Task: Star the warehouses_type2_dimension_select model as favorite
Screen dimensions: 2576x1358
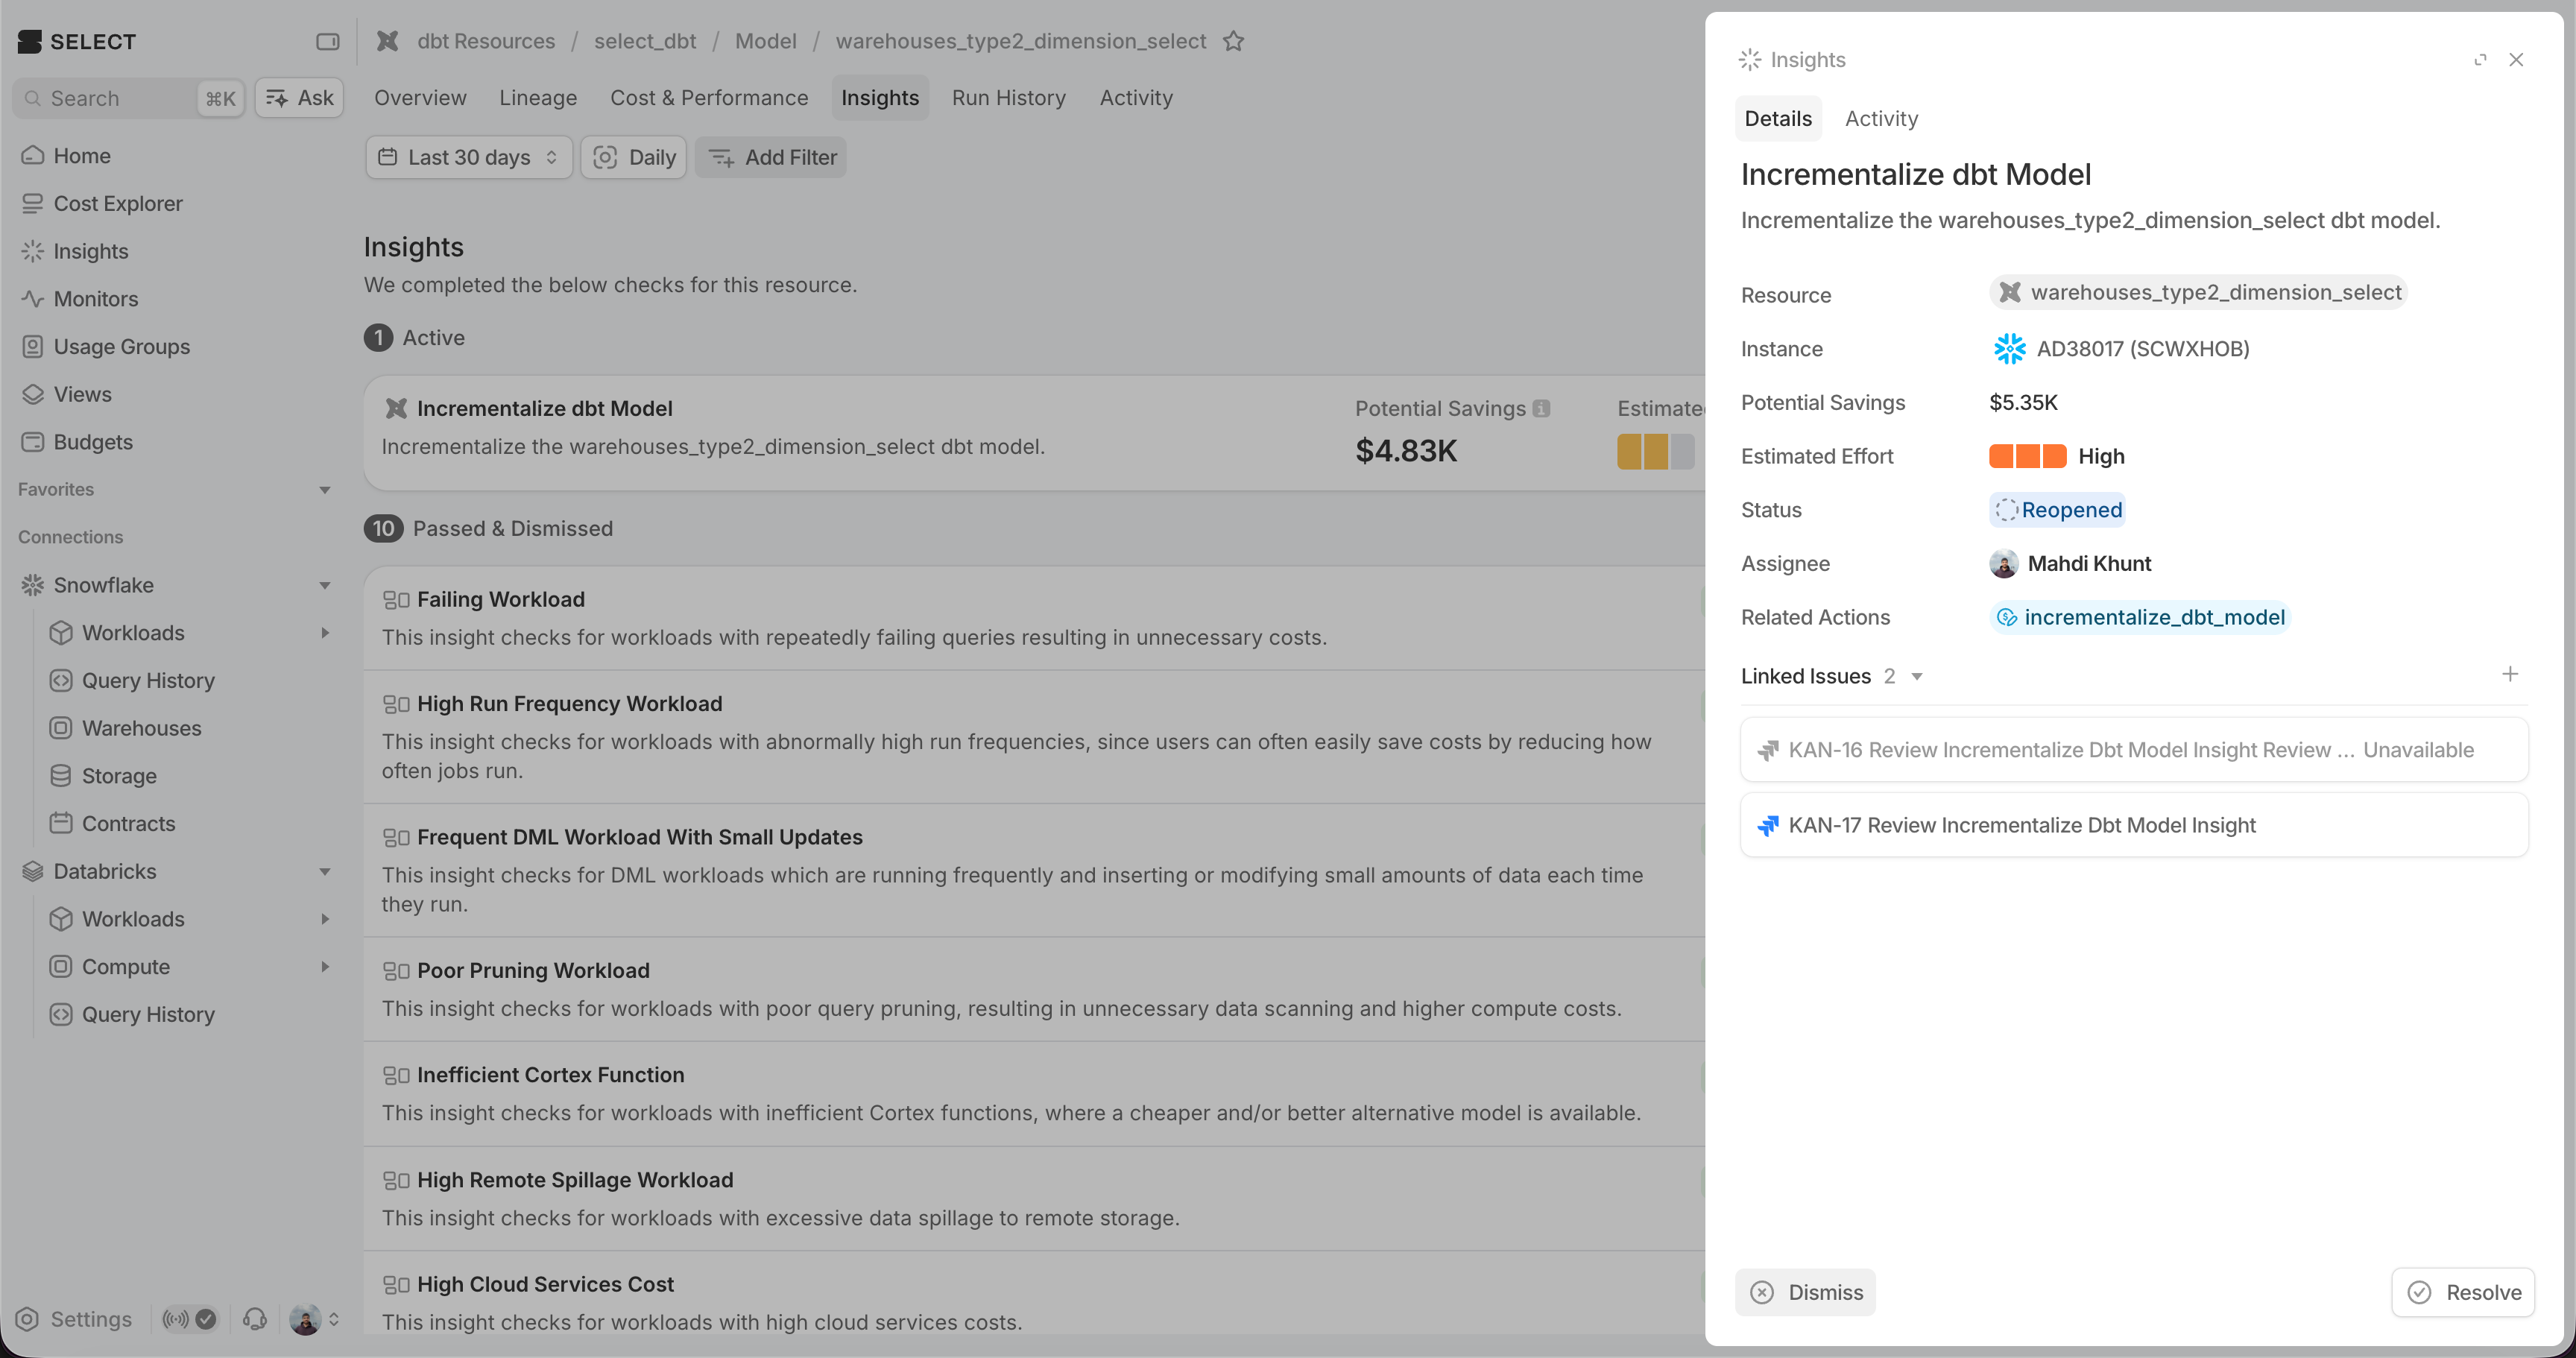Action: [1233, 41]
